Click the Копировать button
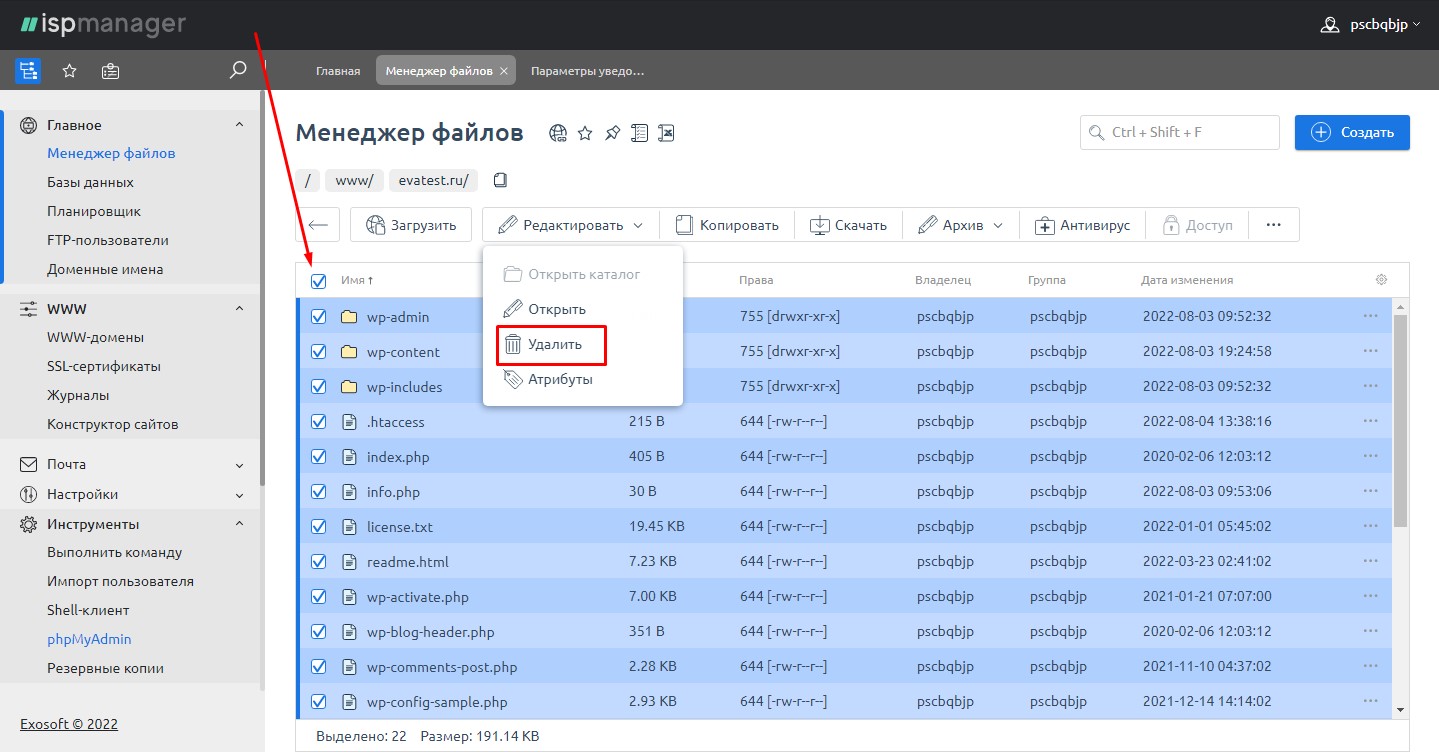The width and height of the screenshot is (1439, 752). pyautogui.click(x=726, y=225)
